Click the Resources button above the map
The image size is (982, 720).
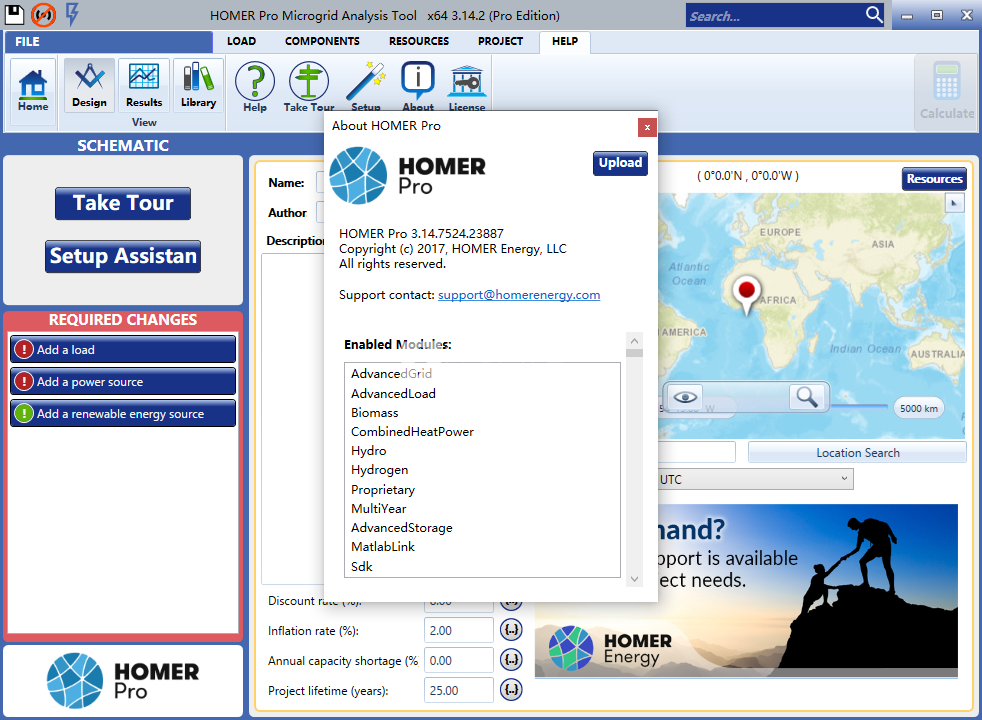934,179
